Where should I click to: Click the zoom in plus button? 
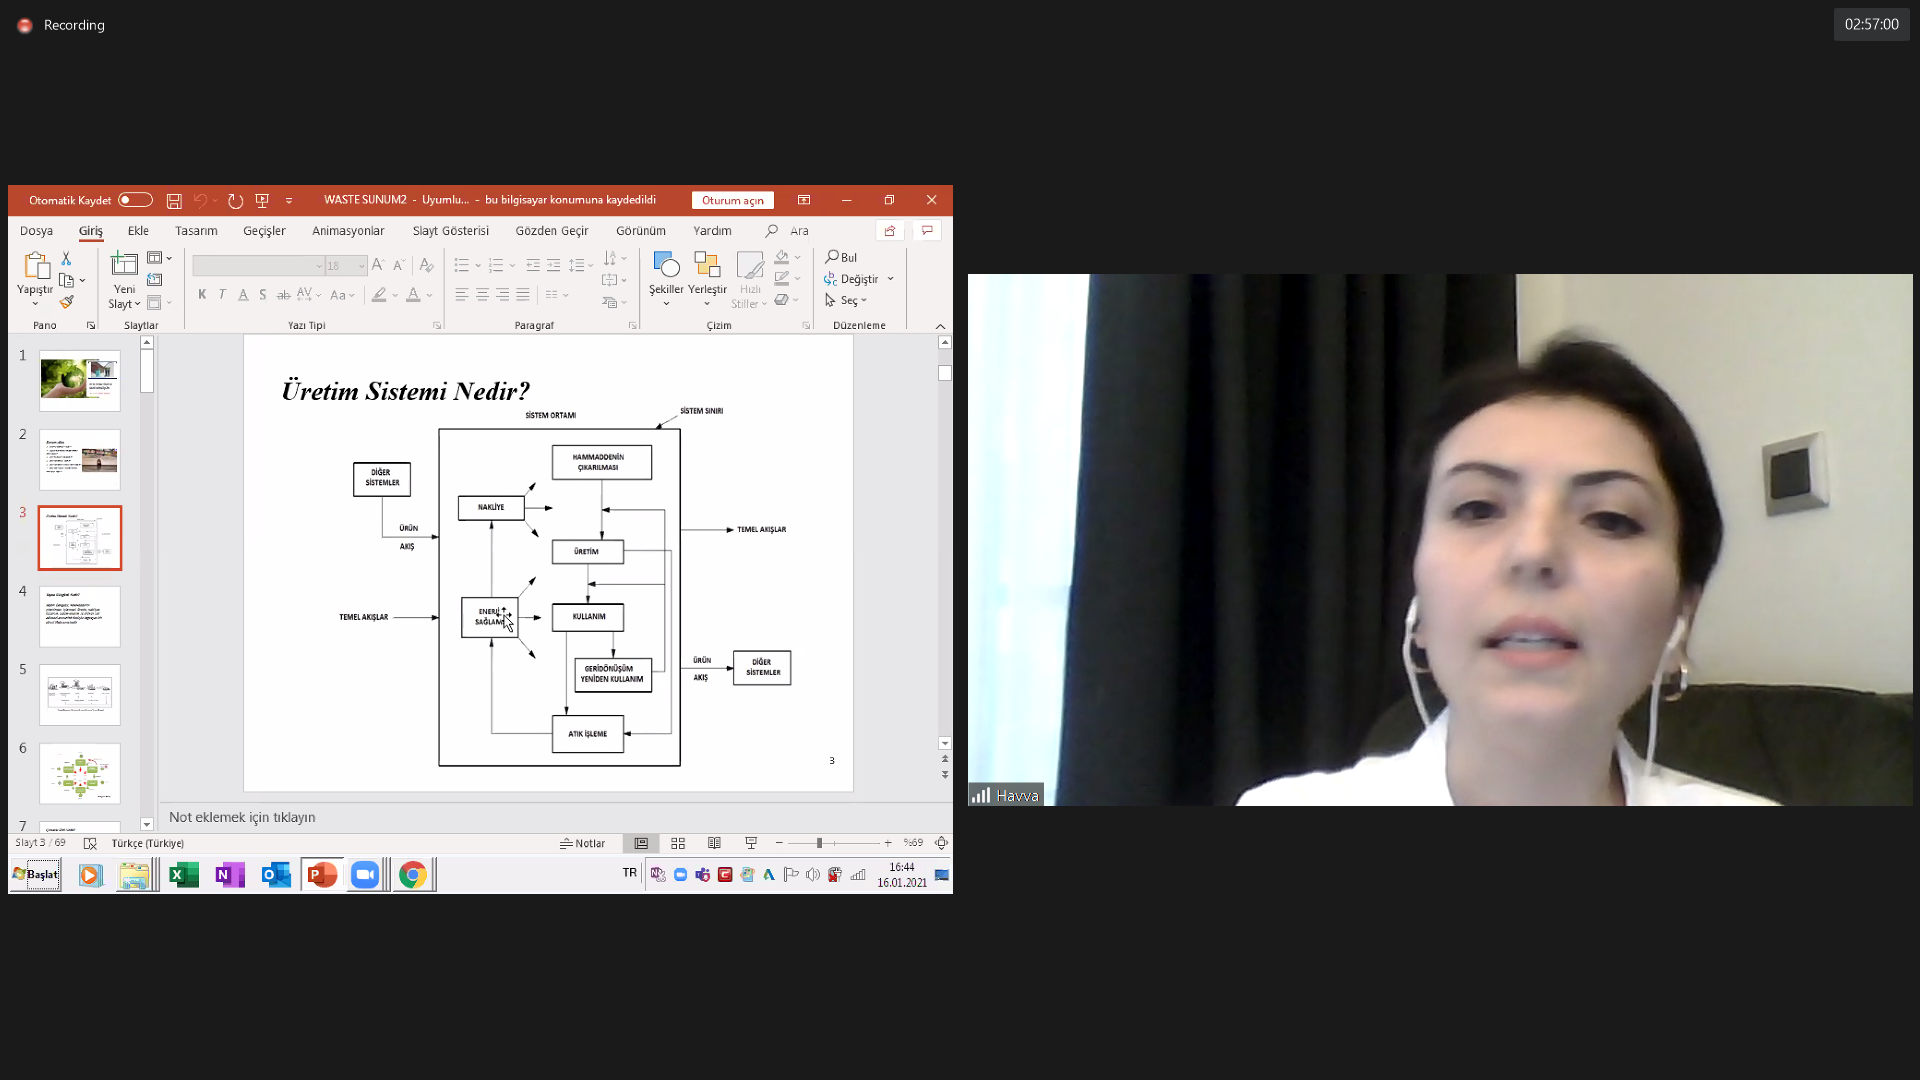[888, 843]
